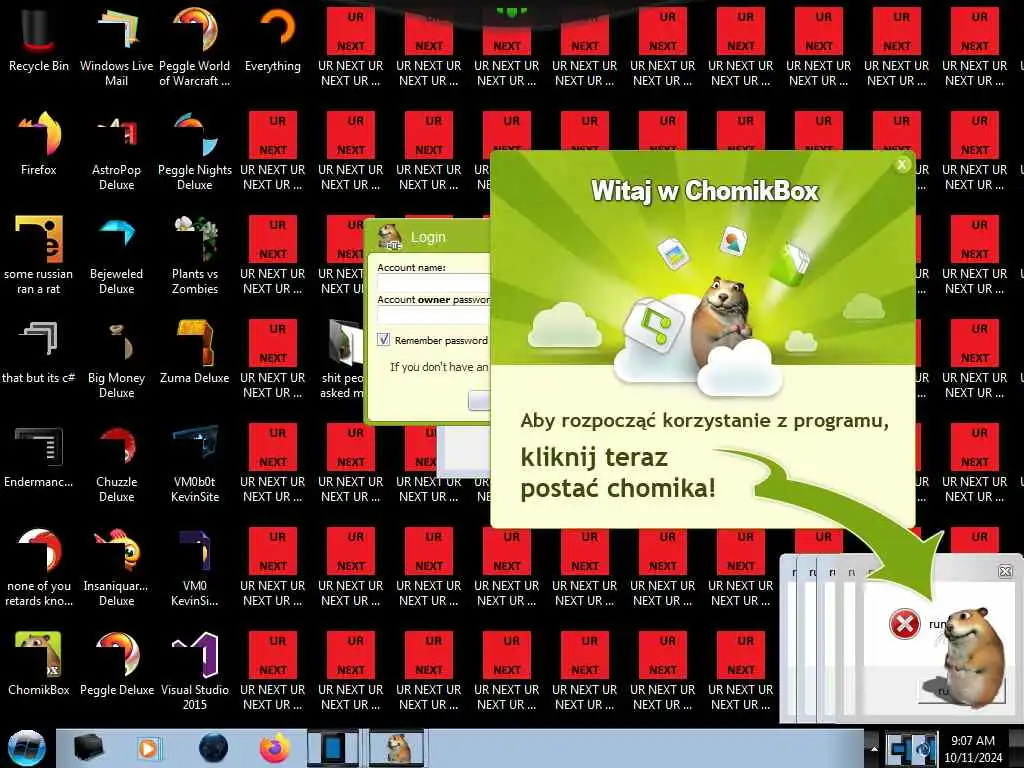
Task: Click the black folder taskbar icon
Action: point(89,748)
